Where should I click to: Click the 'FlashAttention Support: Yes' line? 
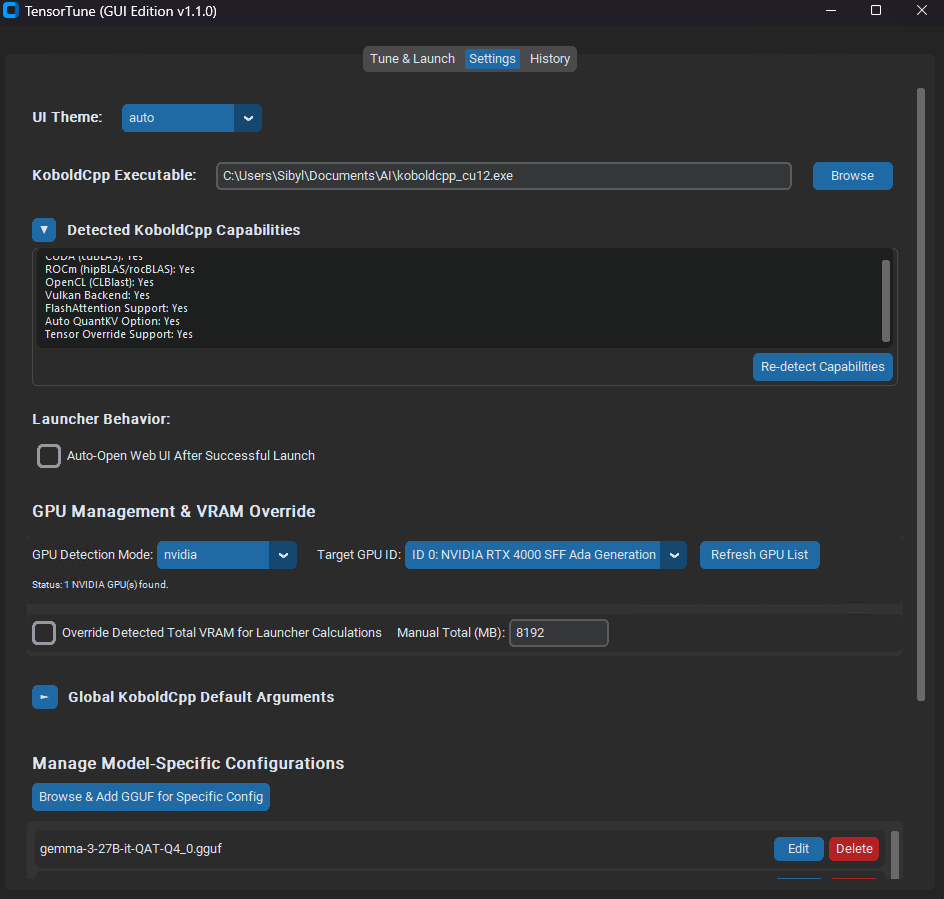coord(116,308)
